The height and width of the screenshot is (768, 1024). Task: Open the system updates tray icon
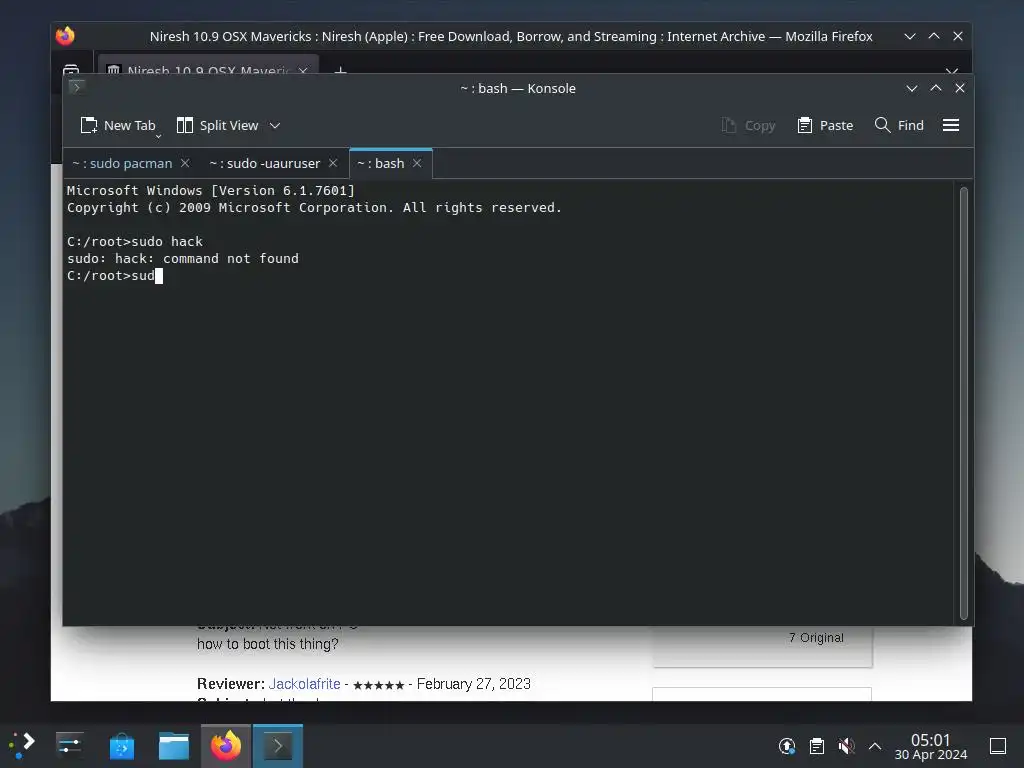[787, 746]
